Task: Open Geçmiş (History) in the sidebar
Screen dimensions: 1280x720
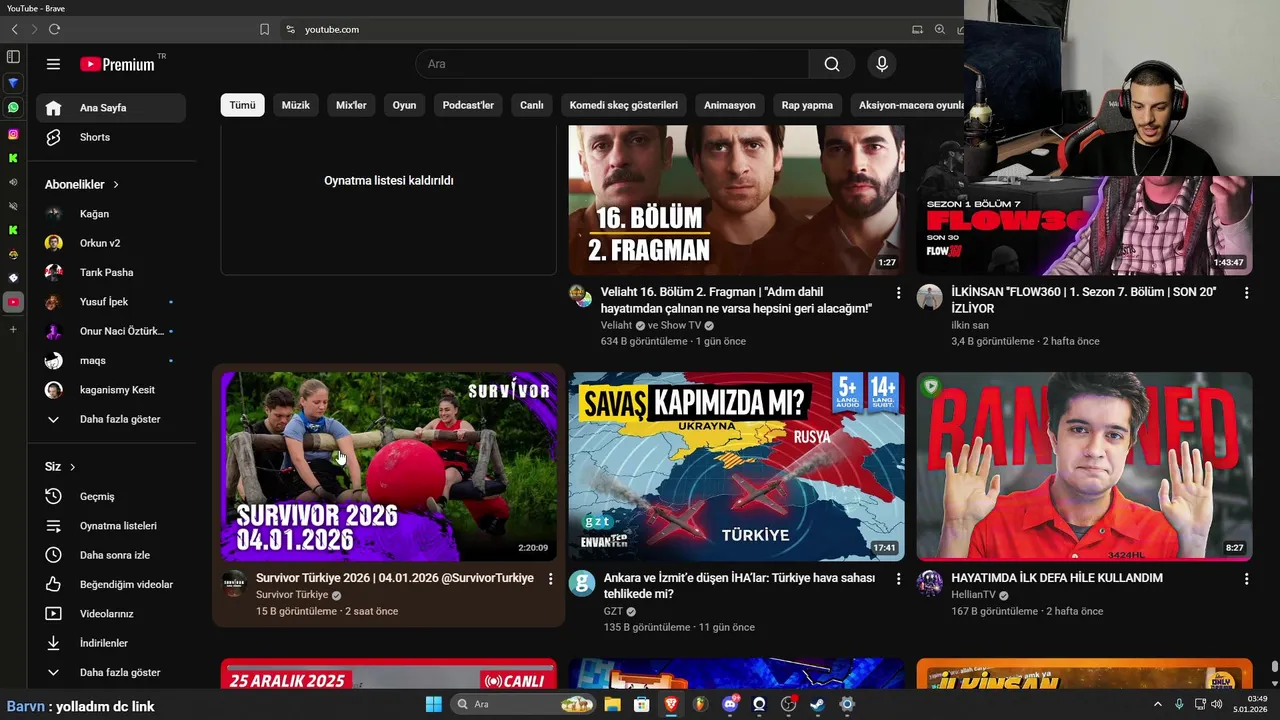Action: click(x=111, y=496)
